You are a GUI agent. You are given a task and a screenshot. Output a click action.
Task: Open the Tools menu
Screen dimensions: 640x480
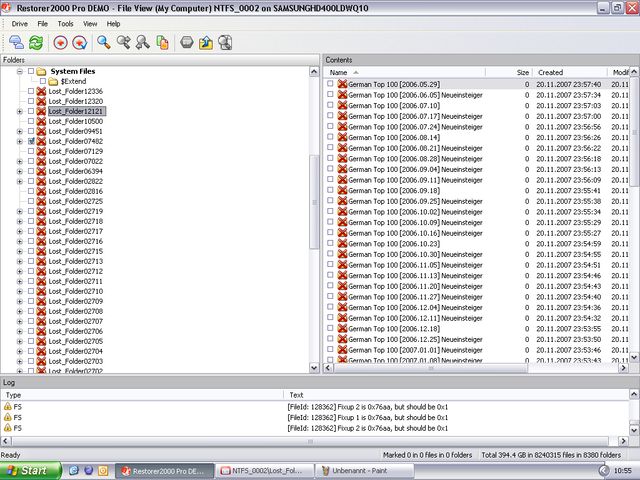(65, 24)
